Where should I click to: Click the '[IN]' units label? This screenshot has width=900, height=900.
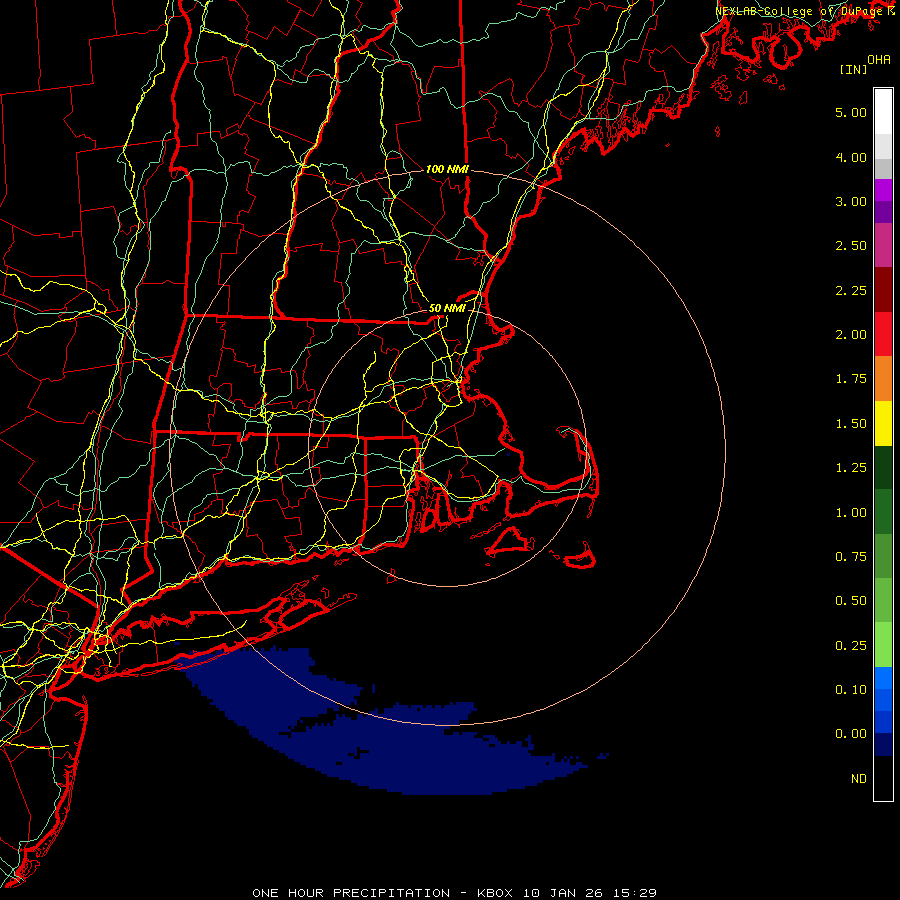pos(853,70)
